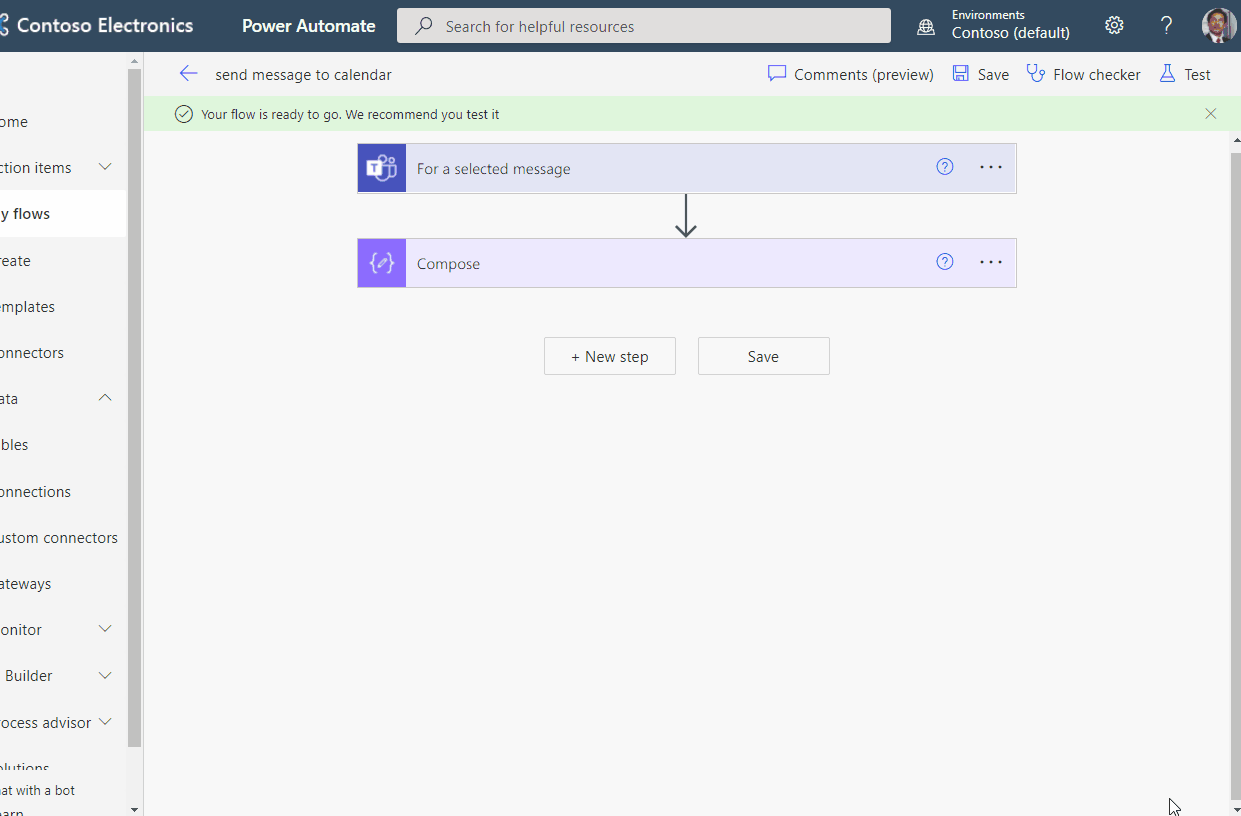Expand Action items chevron in sidebar
1241x816 pixels.
105,167
